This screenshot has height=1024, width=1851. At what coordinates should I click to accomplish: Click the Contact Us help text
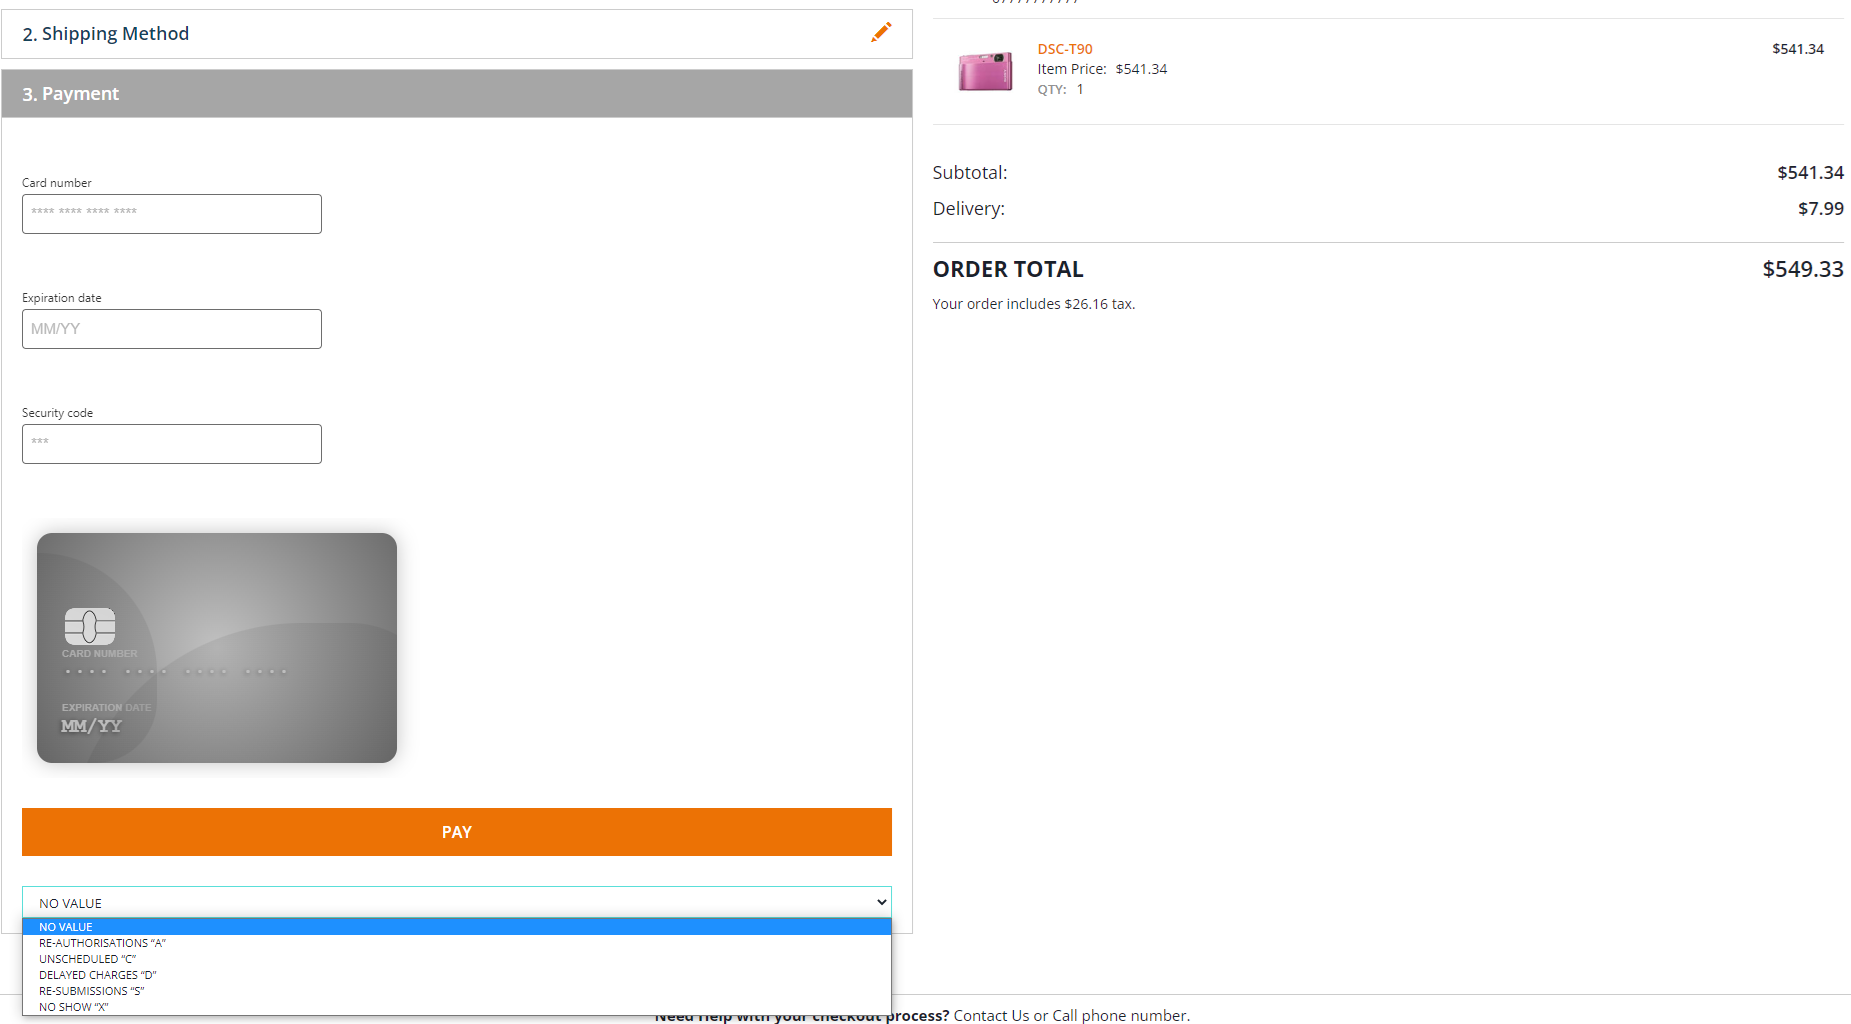(x=990, y=1015)
